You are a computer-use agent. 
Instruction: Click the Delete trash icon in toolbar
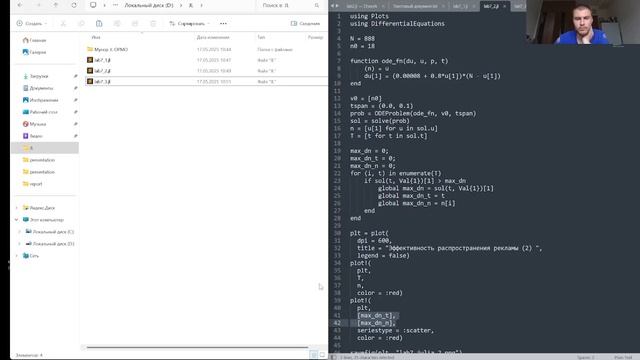tap(153, 24)
